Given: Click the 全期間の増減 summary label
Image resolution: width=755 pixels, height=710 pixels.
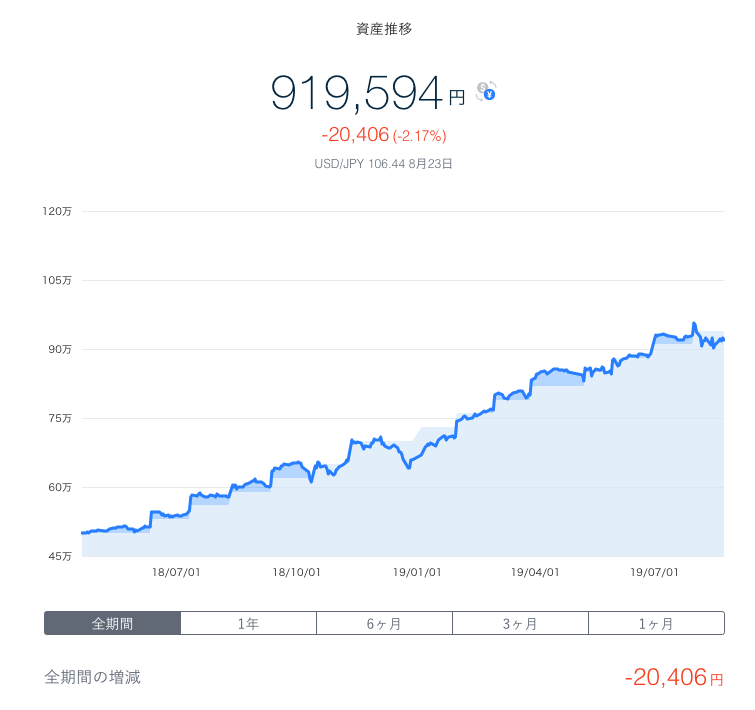Looking at the screenshot, I should [93, 678].
